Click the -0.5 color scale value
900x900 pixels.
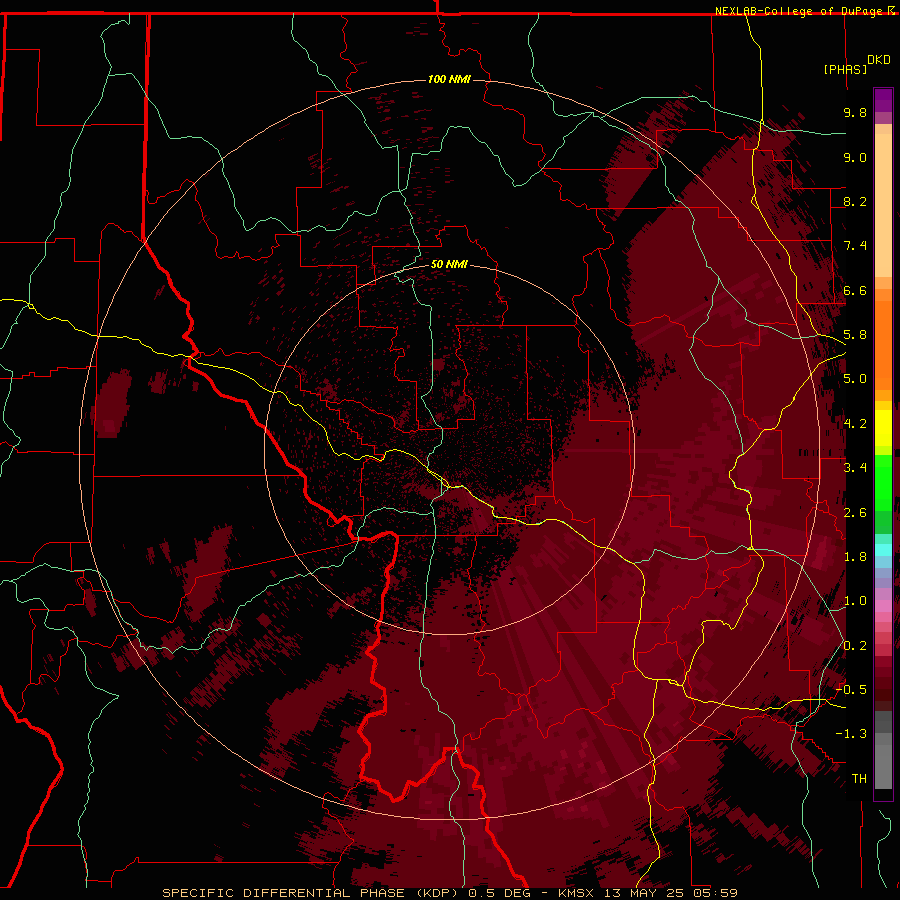851,690
